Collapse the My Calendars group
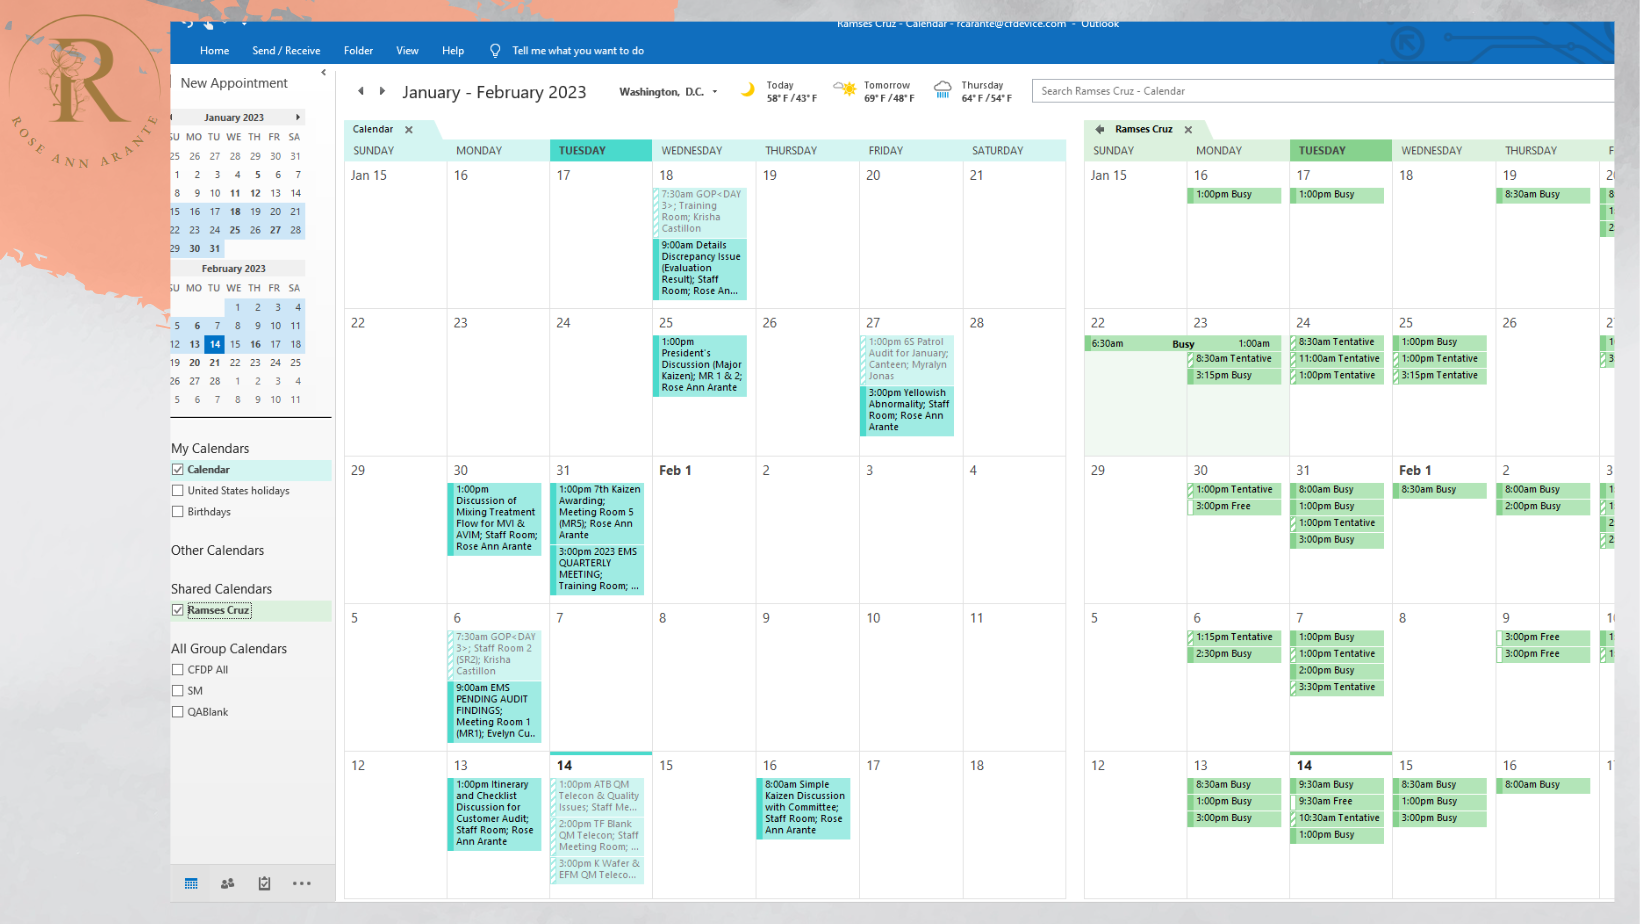Viewport: 1640px width, 924px height. pos(210,449)
